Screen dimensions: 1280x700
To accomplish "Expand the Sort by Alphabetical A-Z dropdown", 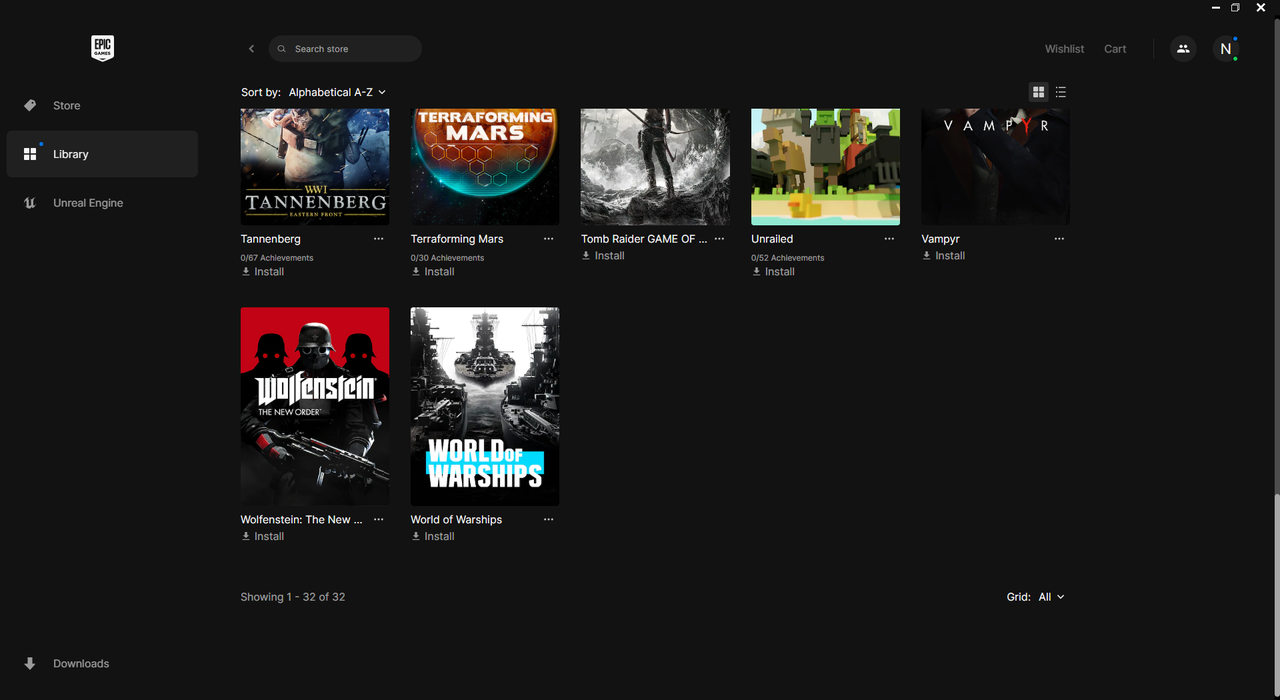I will 337,92.
